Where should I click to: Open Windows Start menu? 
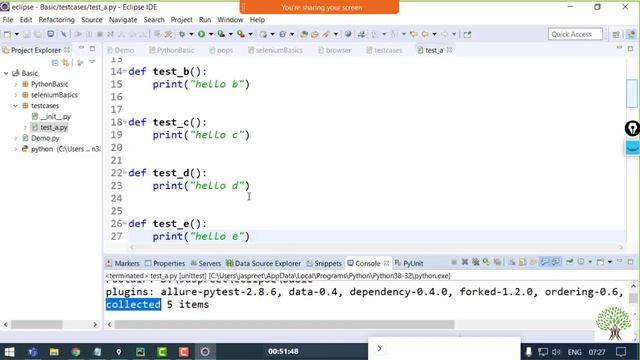[9, 351]
